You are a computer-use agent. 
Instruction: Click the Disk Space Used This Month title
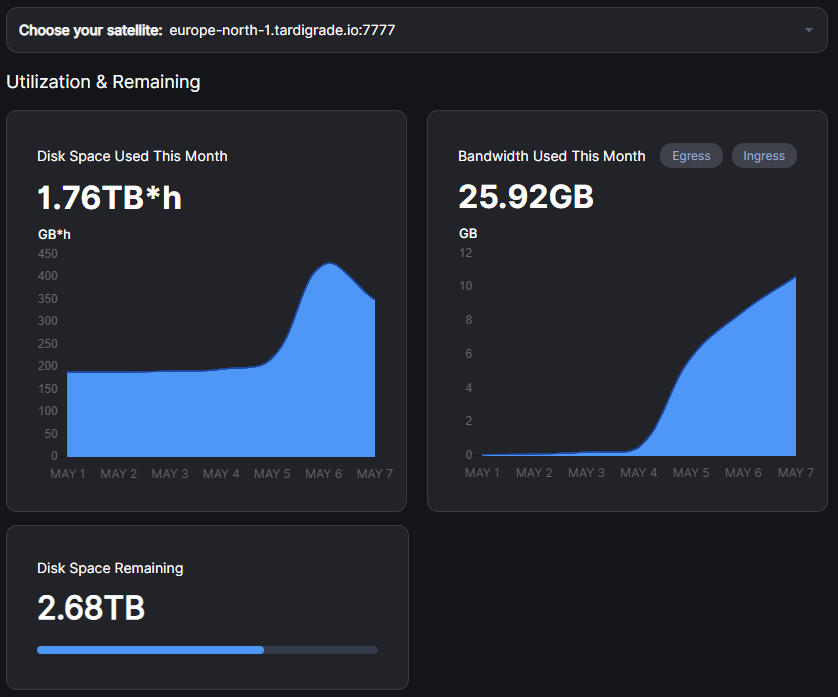[132, 156]
